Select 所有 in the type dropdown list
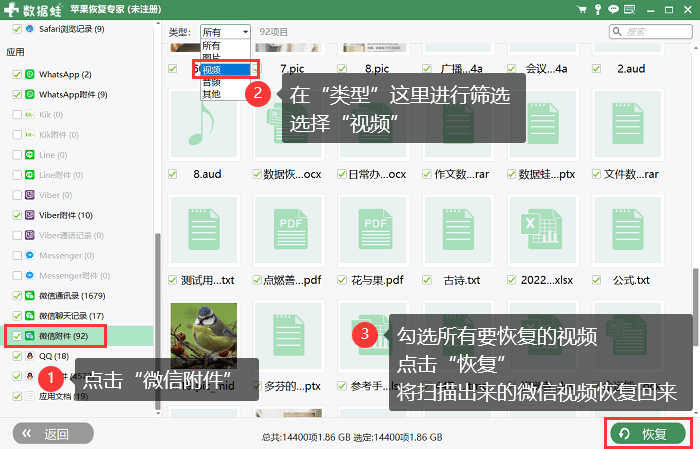The width and height of the screenshot is (700, 449). [x=225, y=46]
